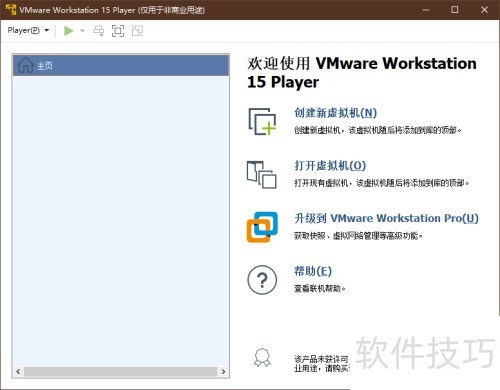This screenshot has width=500, height=390.
Task: Select the 主页 home item in library
Action: 121,65
